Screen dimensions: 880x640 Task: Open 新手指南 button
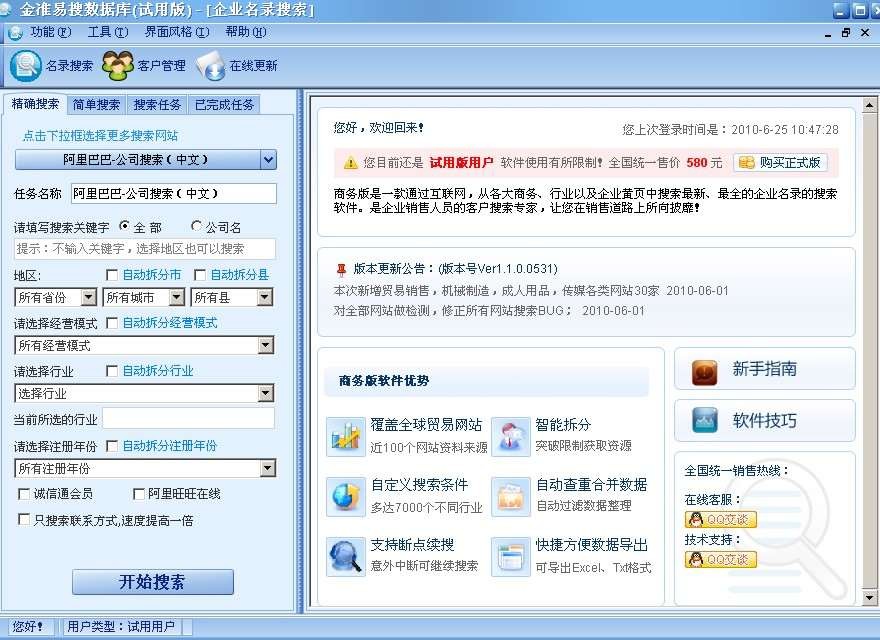pyautogui.click(x=764, y=369)
